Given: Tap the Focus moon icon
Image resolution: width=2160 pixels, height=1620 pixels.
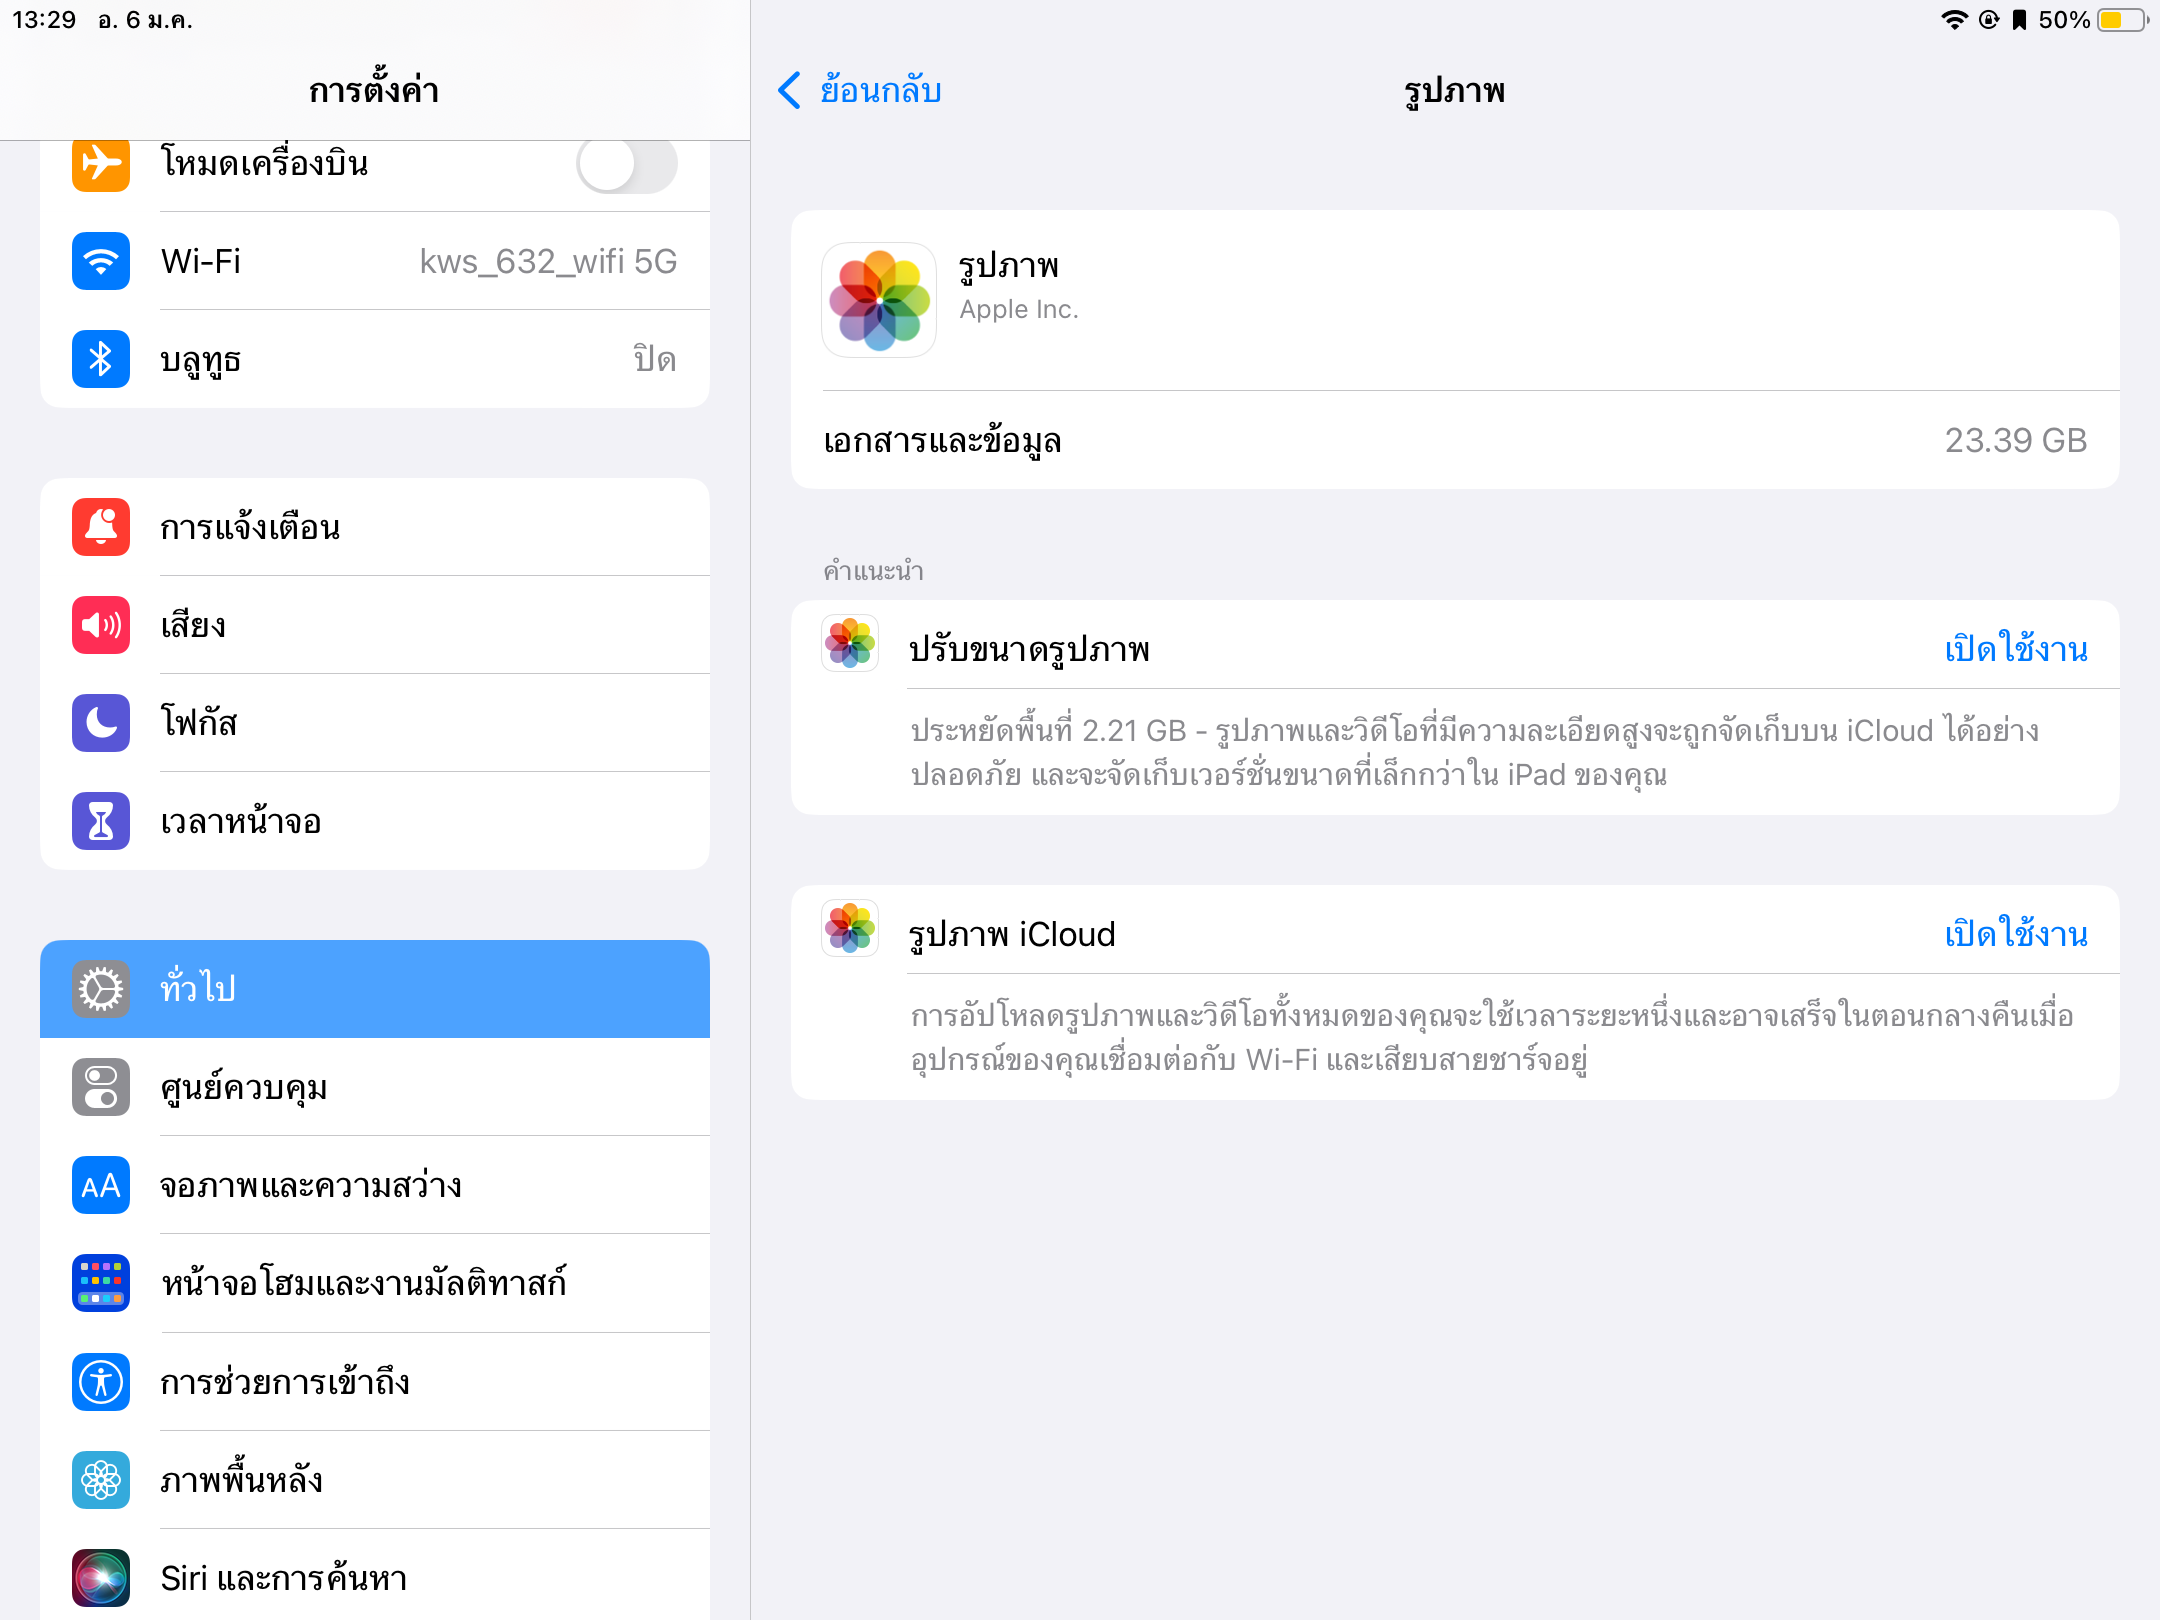Looking at the screenshot, I should (100, 723).
